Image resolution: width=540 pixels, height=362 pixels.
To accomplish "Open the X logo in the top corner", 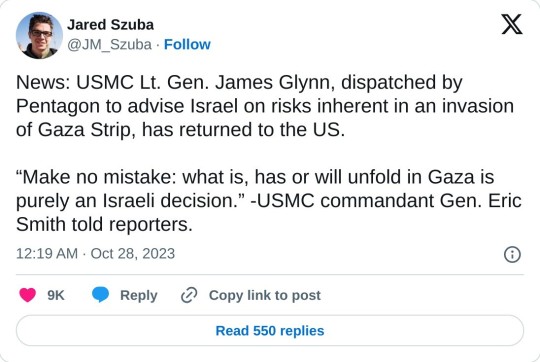I will click(512, 24).
